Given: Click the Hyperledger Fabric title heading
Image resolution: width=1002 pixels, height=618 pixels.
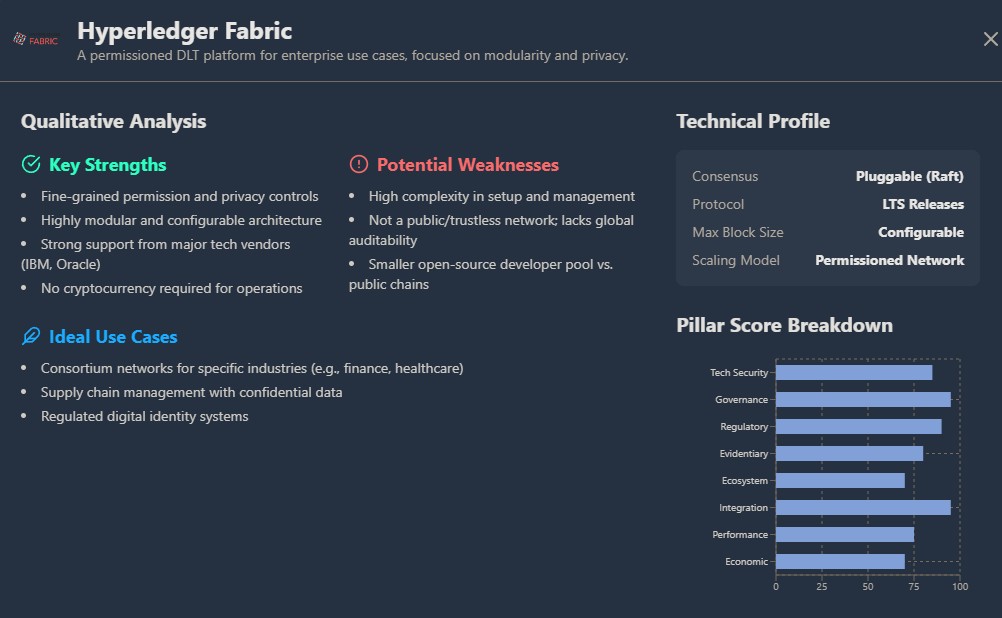Looking at the screenshot, I should pos(184,31).
